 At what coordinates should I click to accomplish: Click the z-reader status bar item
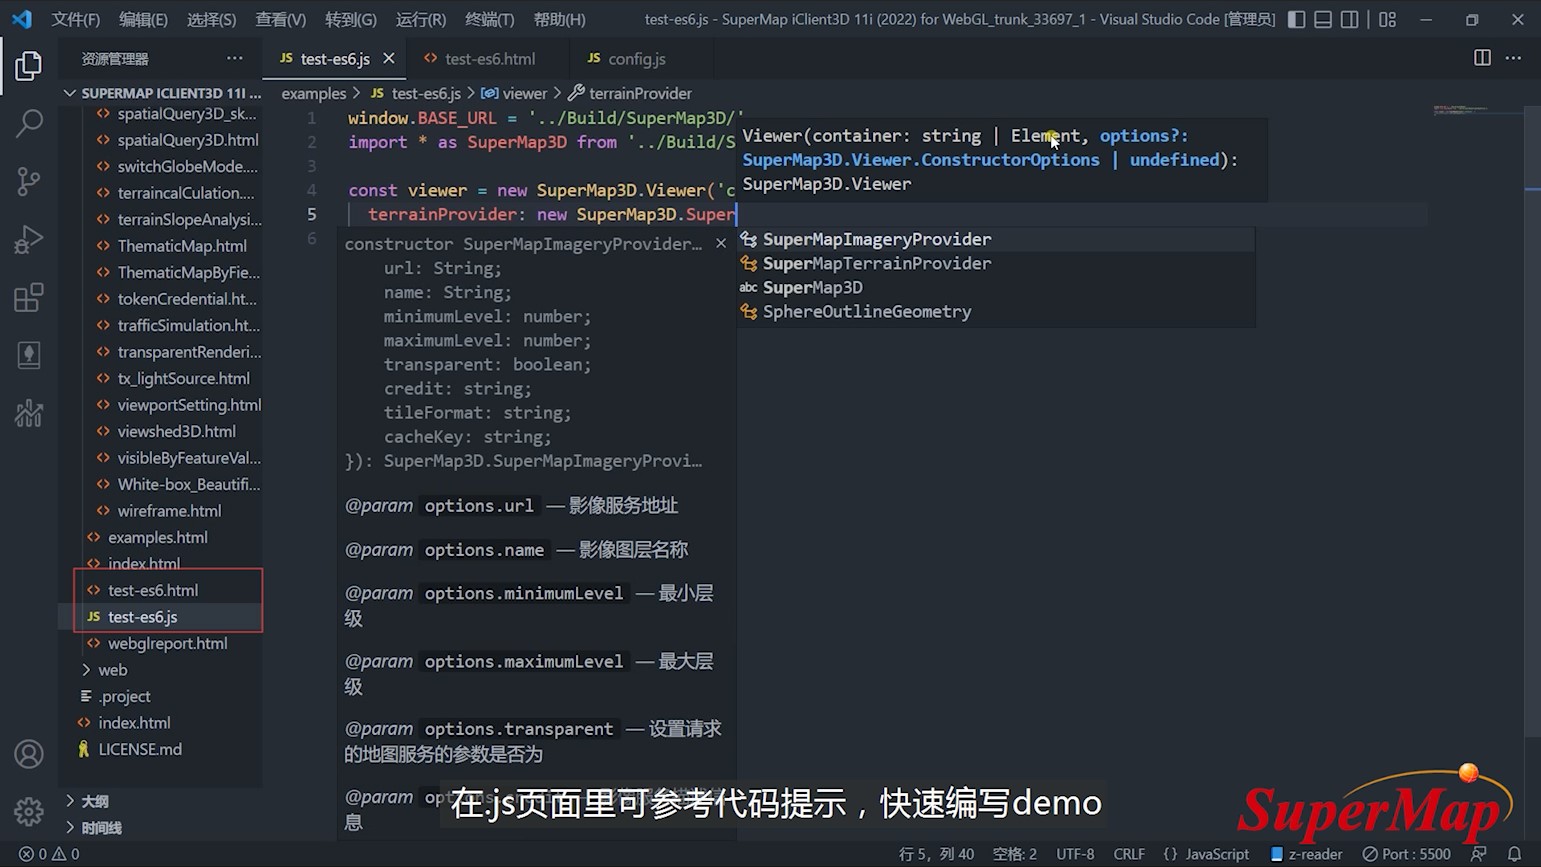[x=1306, y=854]
